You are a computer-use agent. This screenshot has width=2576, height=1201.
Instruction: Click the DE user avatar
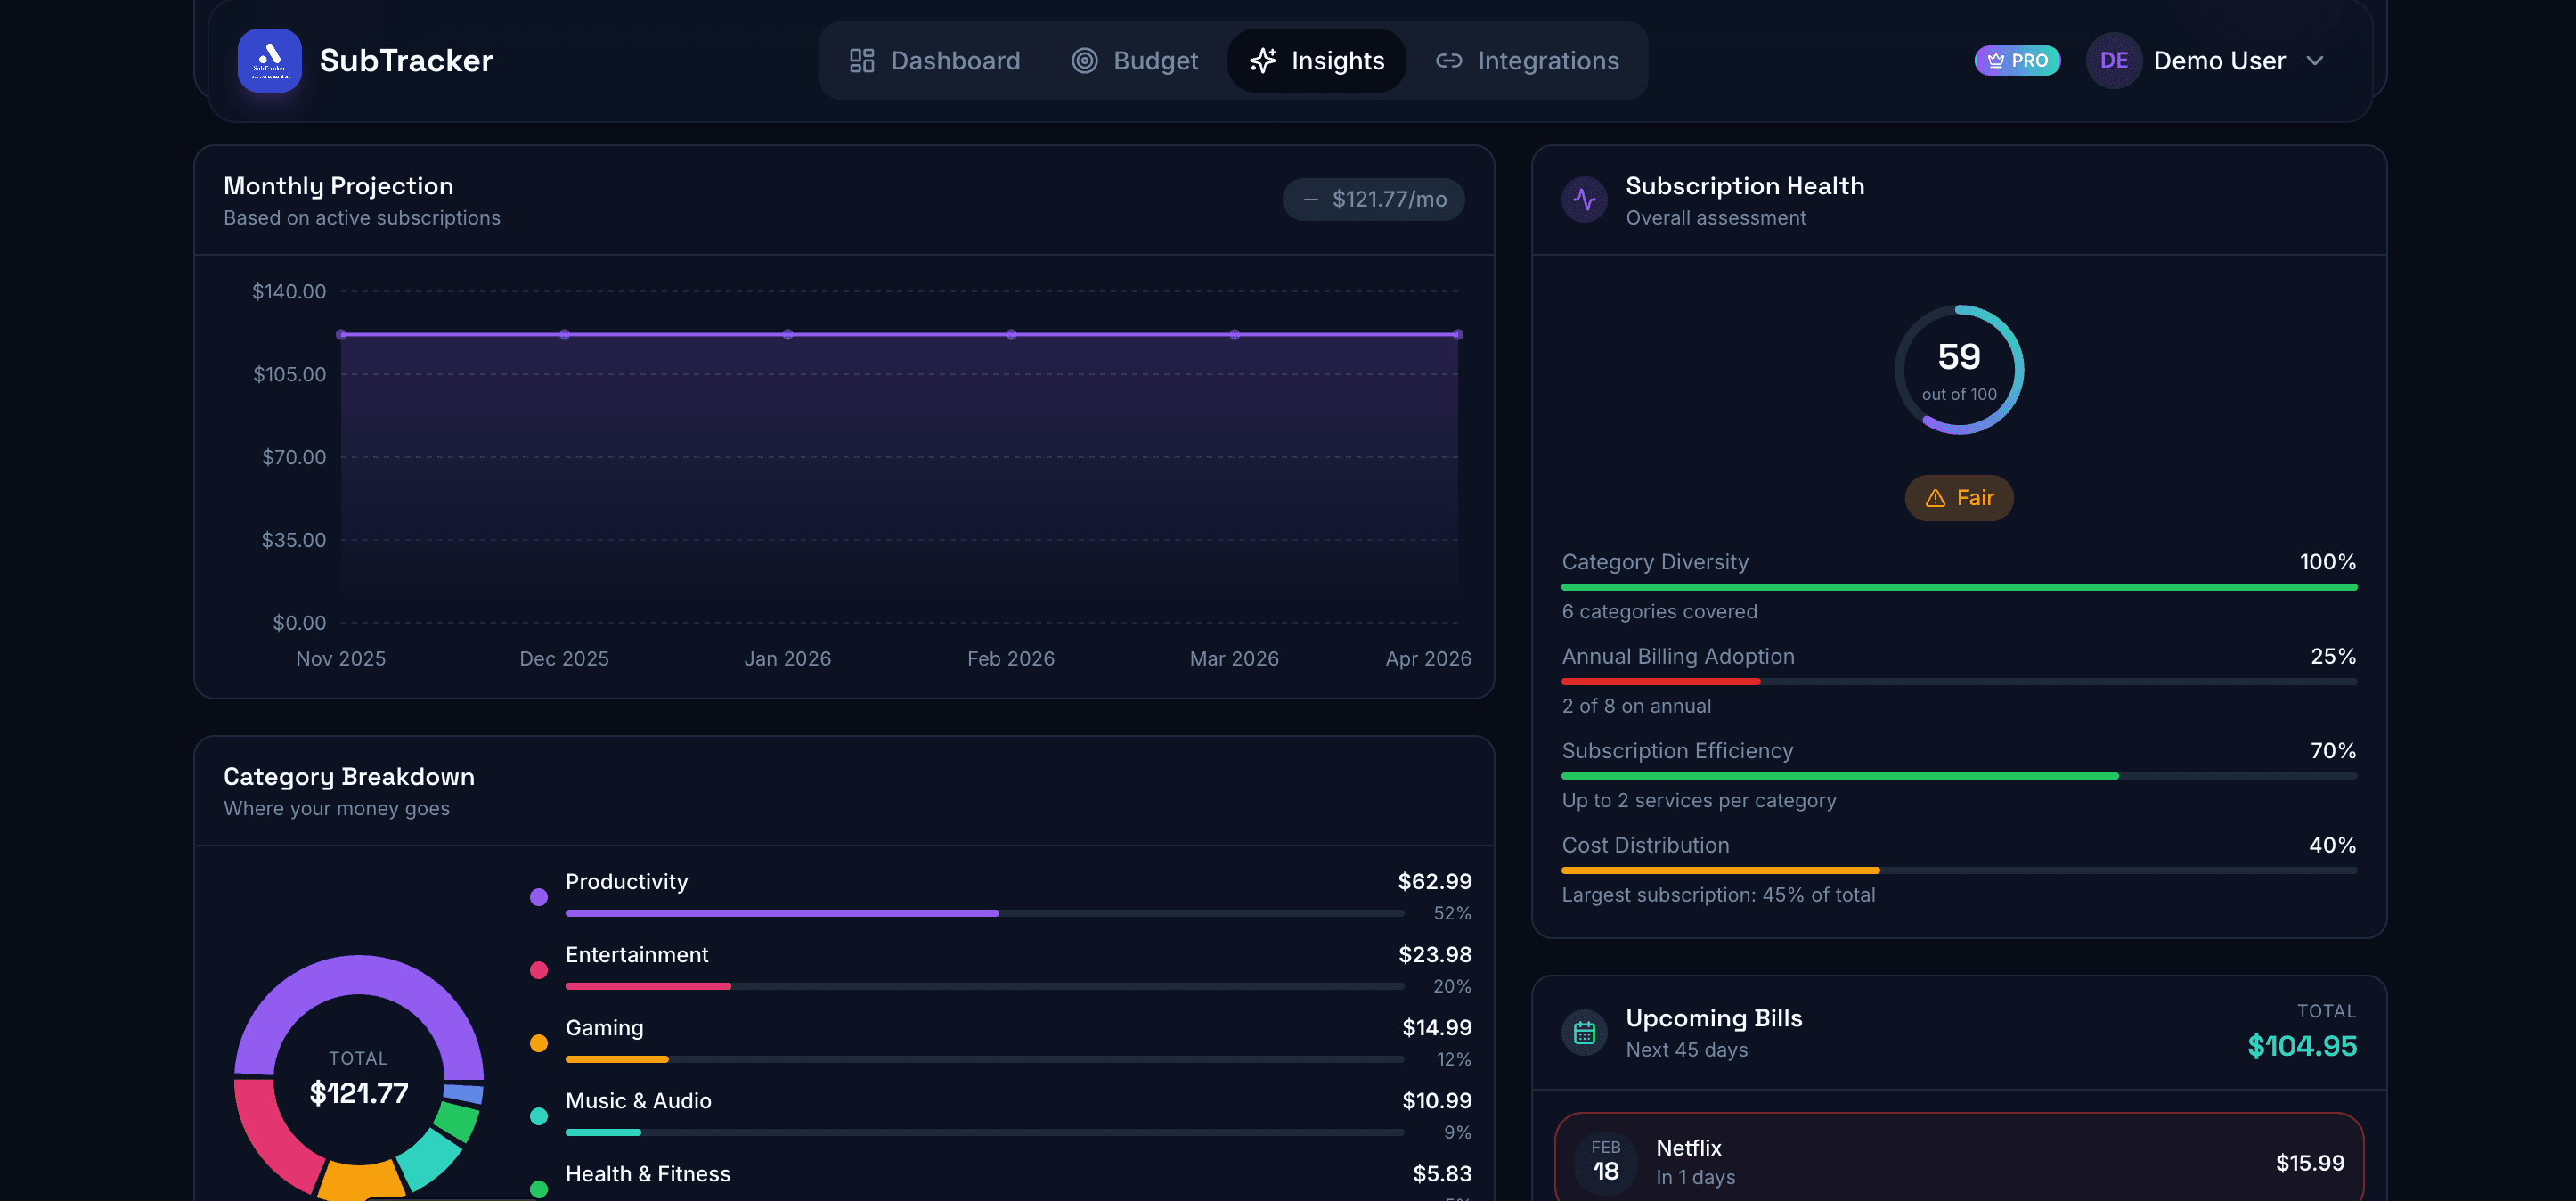tap(2113, 60)
